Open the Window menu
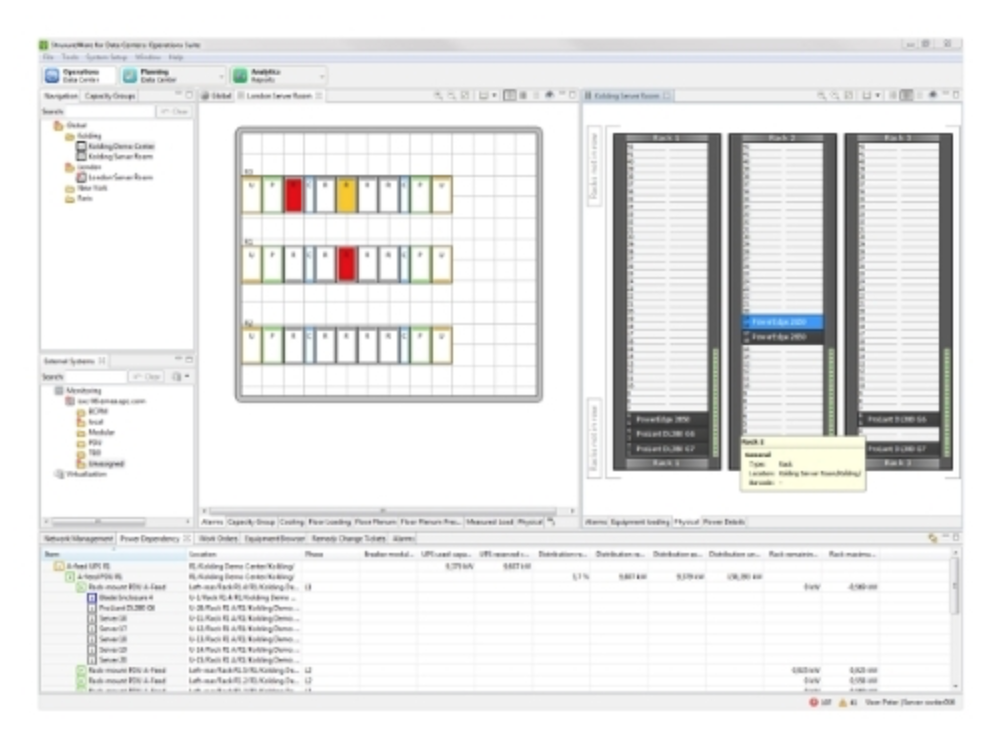Viewport: 1004px width, 738px height. (148, 57)
